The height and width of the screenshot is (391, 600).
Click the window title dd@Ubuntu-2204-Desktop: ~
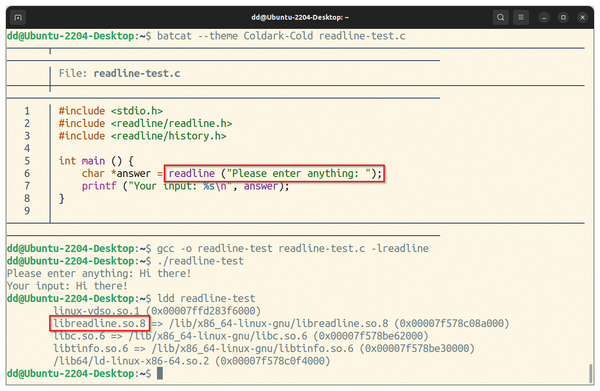(300, 18)
